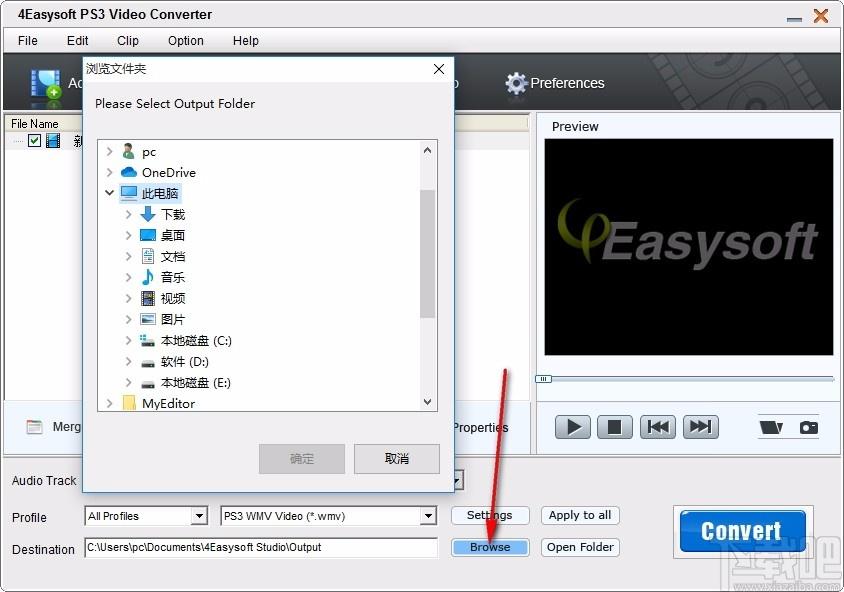Viewport: 844px width, 592px height.
Task: Click the Browse button
Action: click(x=490, y=547)
